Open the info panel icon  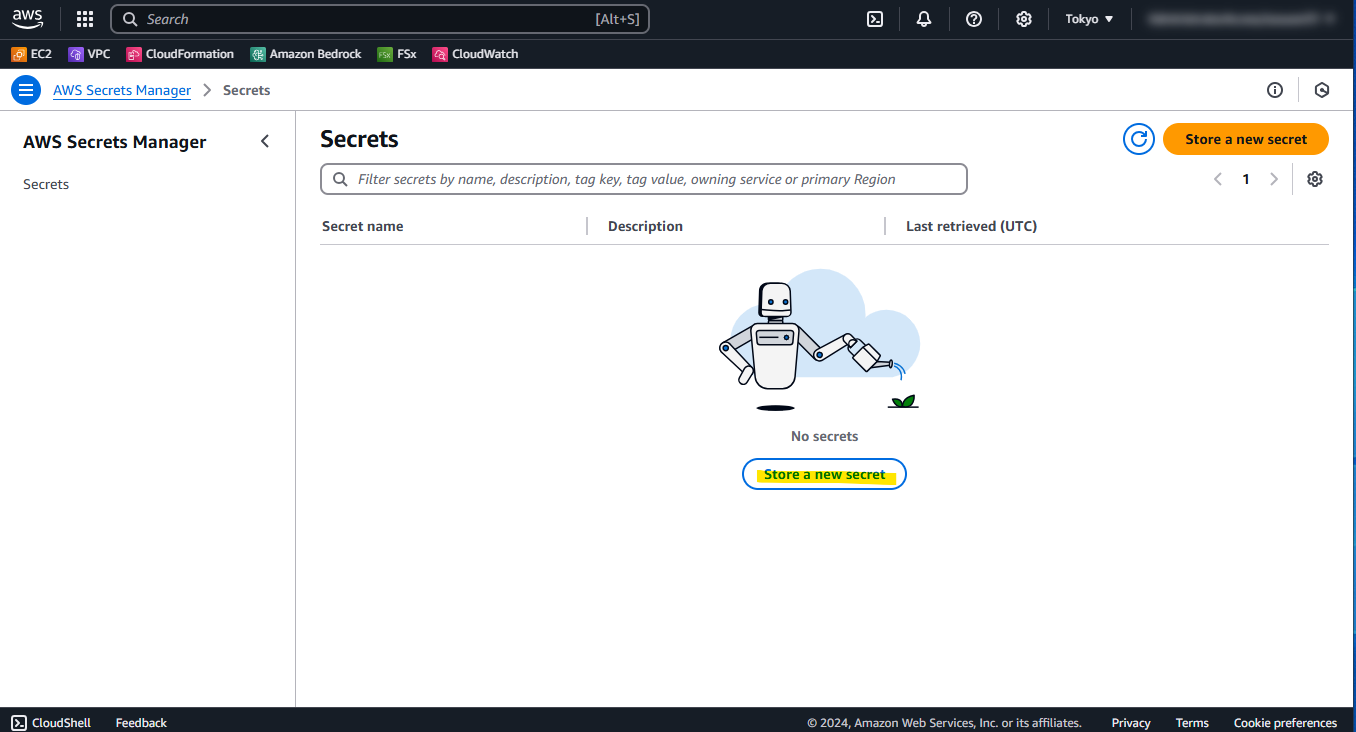point(1275,90)
